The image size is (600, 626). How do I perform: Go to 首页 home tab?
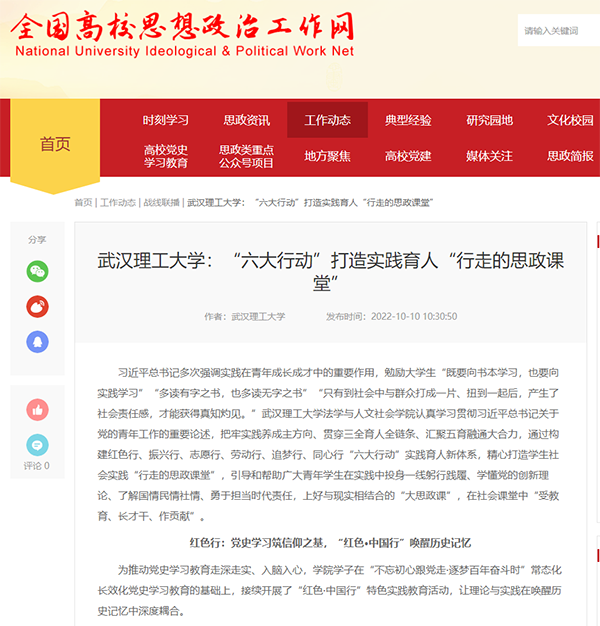[x=55, y=144]
